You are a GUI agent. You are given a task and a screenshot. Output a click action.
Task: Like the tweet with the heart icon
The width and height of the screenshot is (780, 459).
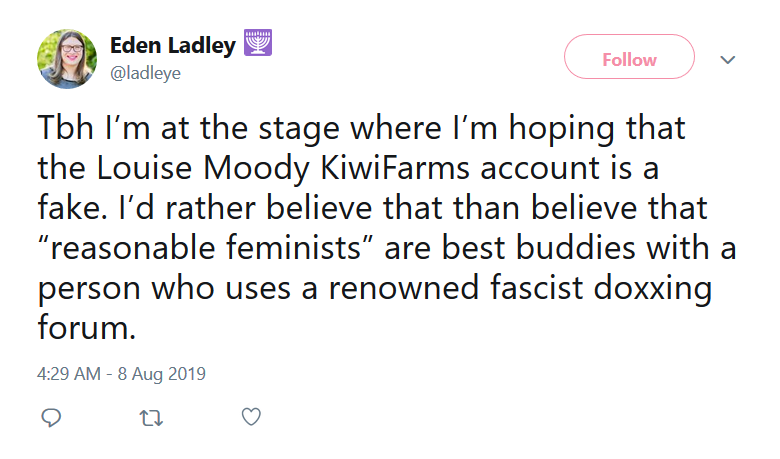point(251,417)
